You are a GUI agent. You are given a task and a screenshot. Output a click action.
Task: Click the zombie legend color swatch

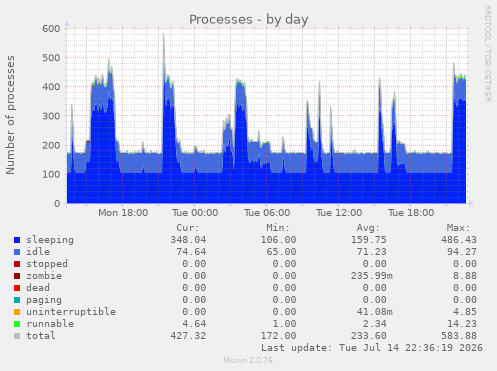17,276
